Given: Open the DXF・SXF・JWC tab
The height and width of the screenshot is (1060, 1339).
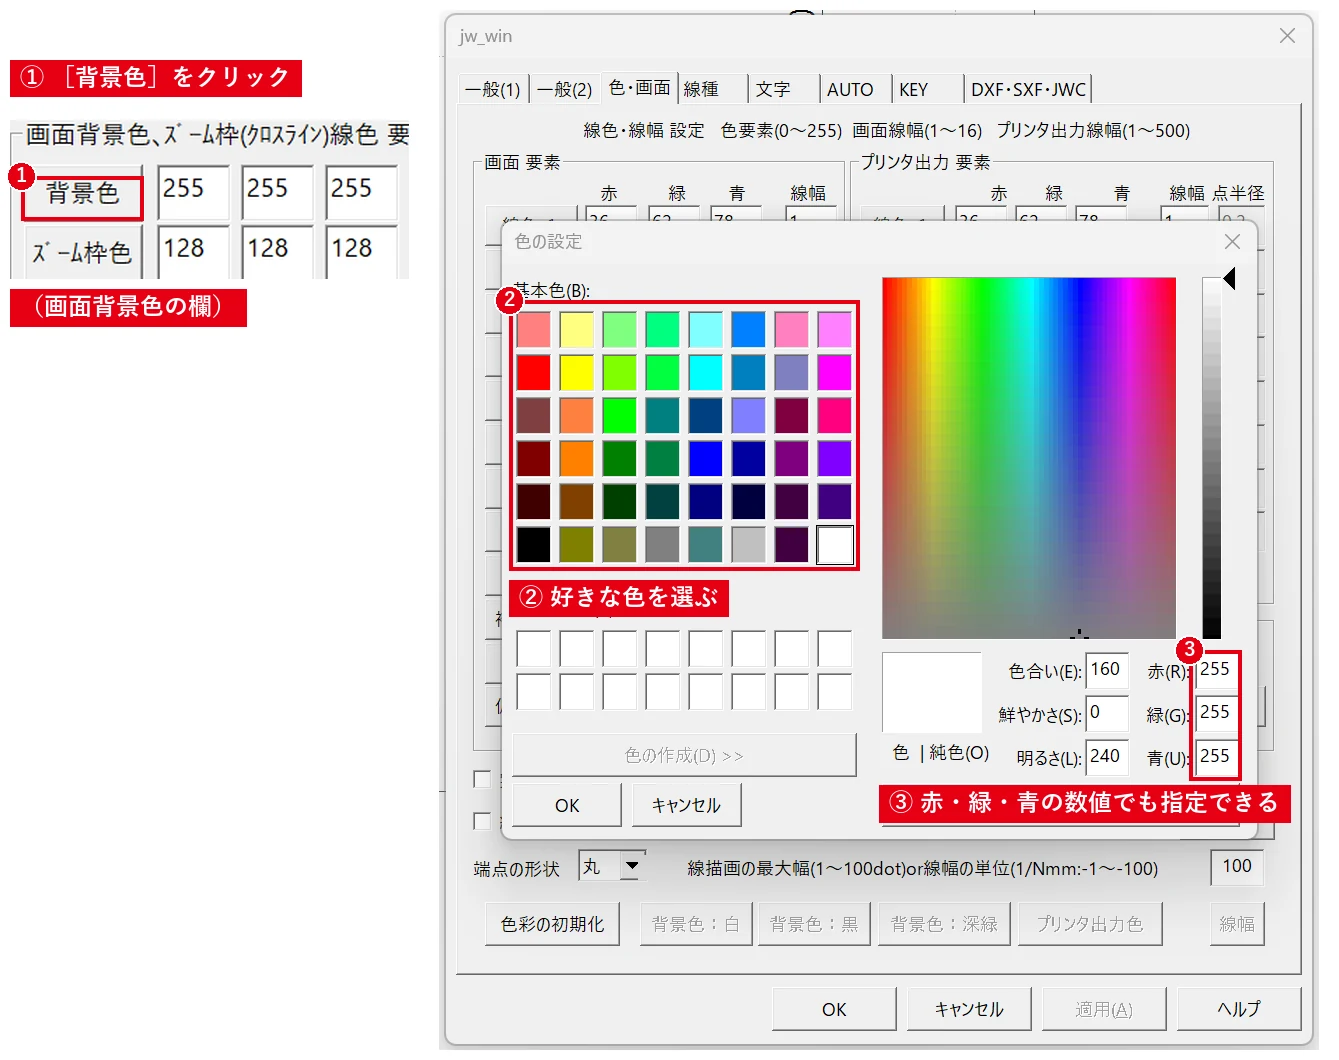Looking at the screenshot, I should 1028,90.
